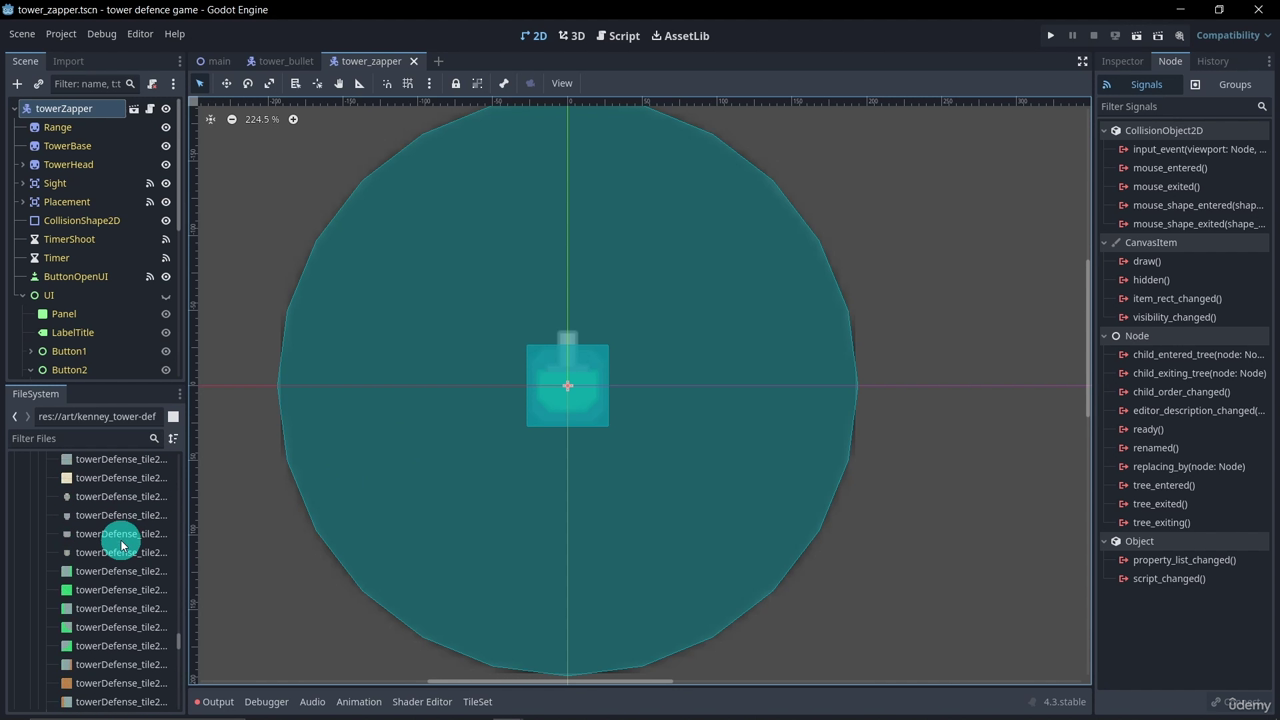The image size is (1280, 720).
Task: Expand the Placement node children
Action: [x=22, y=202]
